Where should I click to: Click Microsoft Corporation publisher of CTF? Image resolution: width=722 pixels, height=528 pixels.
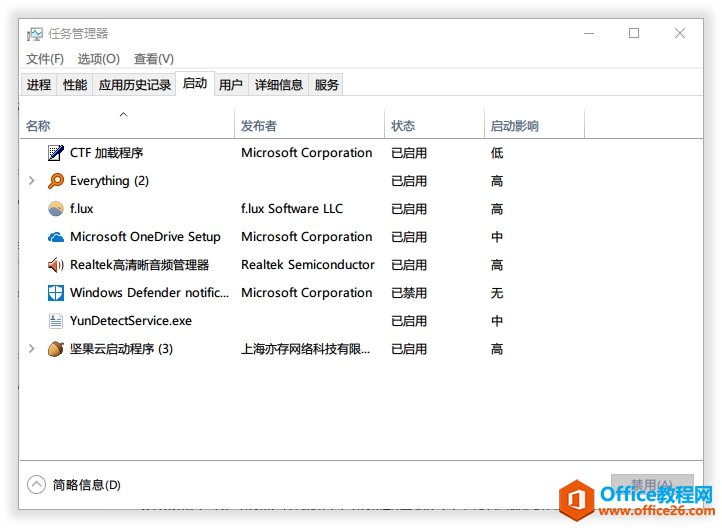(x=307, y=153)
